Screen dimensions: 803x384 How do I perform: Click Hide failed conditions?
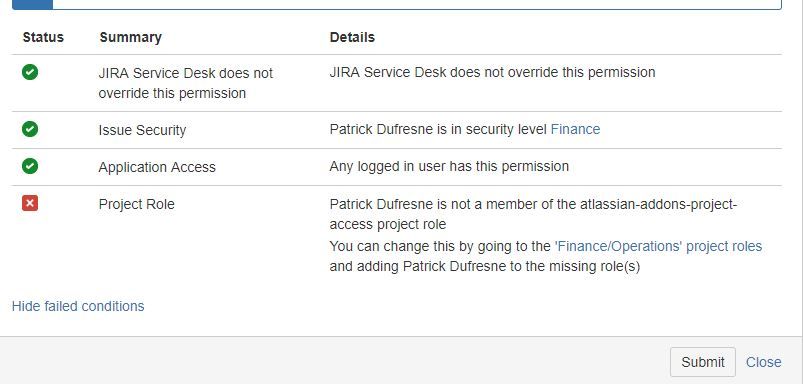click(78, 306)
